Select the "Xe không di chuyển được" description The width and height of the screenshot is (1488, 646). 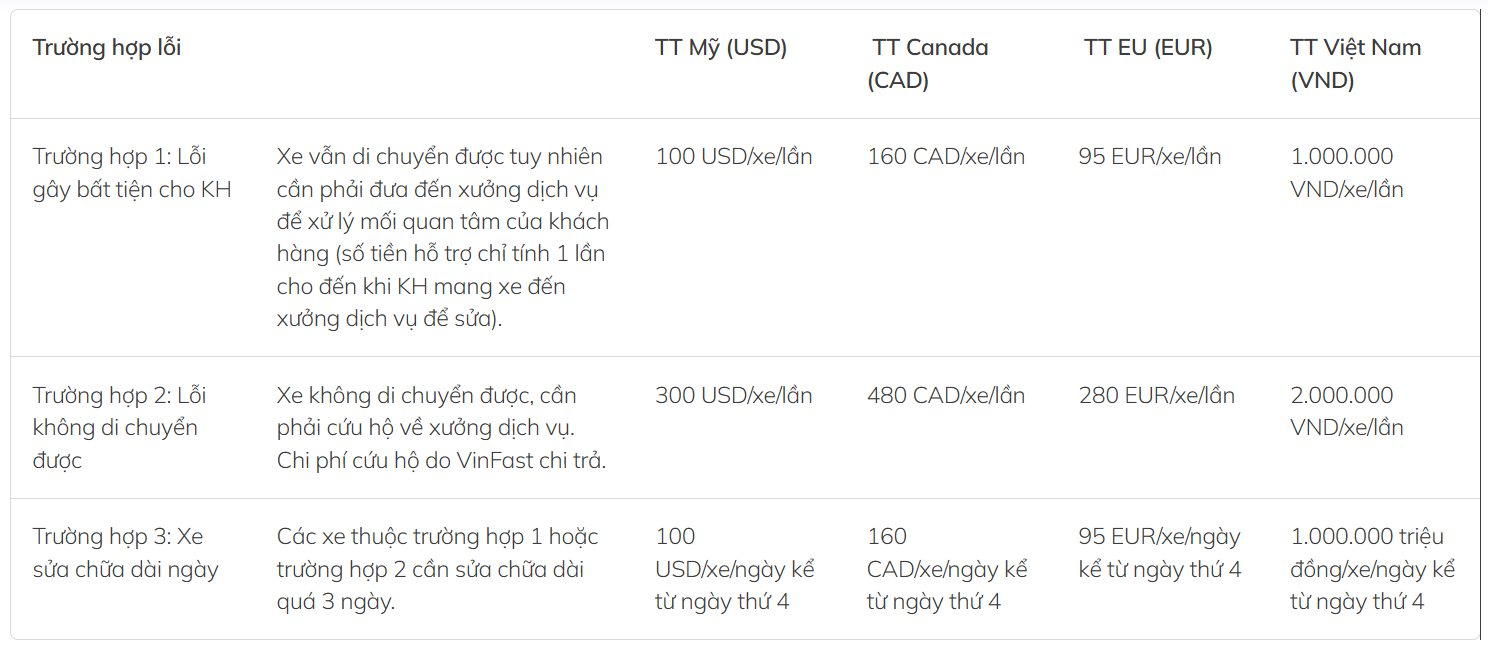pyautogui.click(x=442, y=427)
